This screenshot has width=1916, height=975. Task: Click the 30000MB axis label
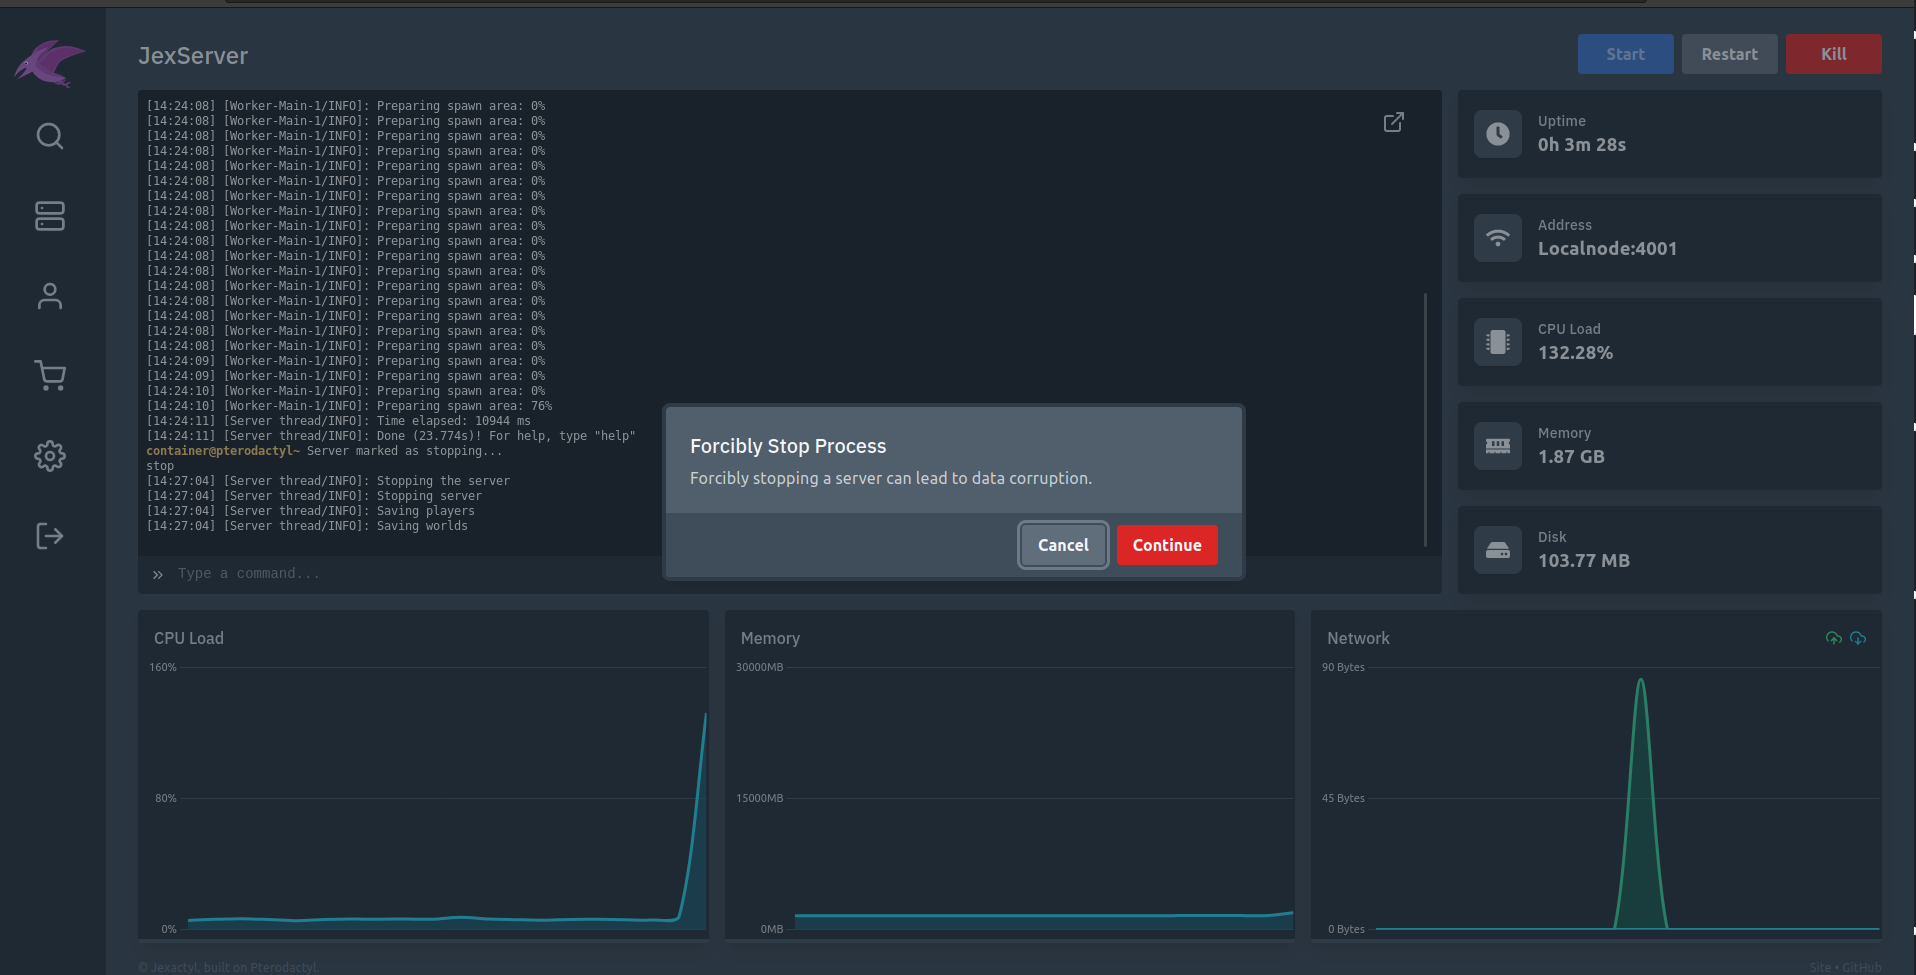[x=760, y=667]
